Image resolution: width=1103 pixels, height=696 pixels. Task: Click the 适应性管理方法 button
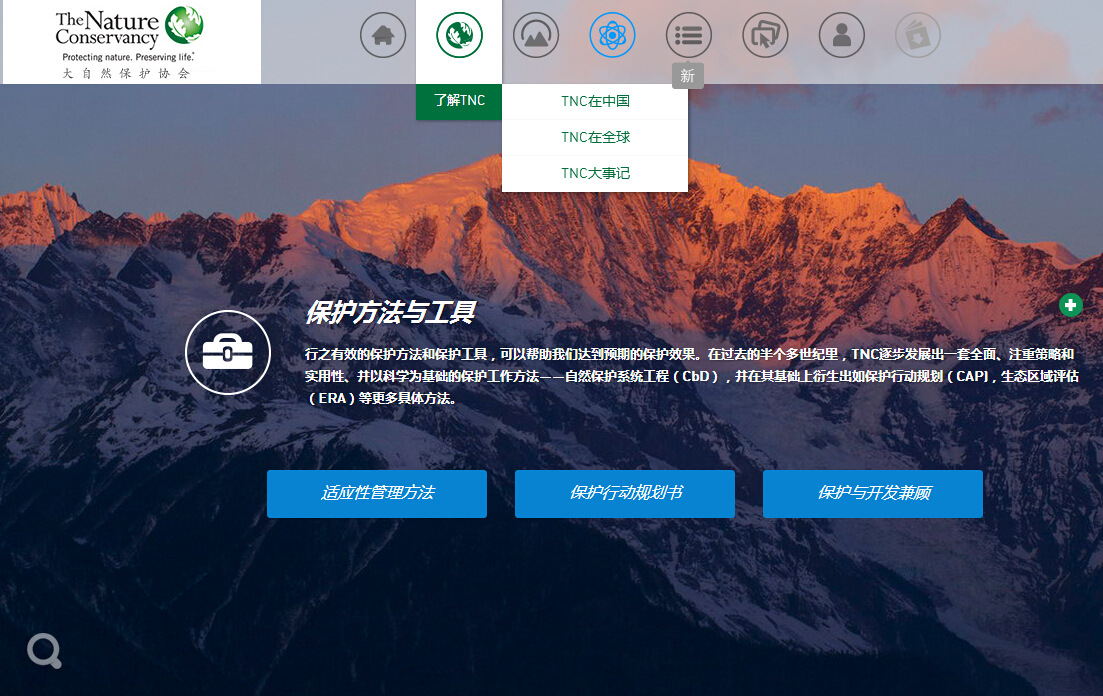[377, 494]
